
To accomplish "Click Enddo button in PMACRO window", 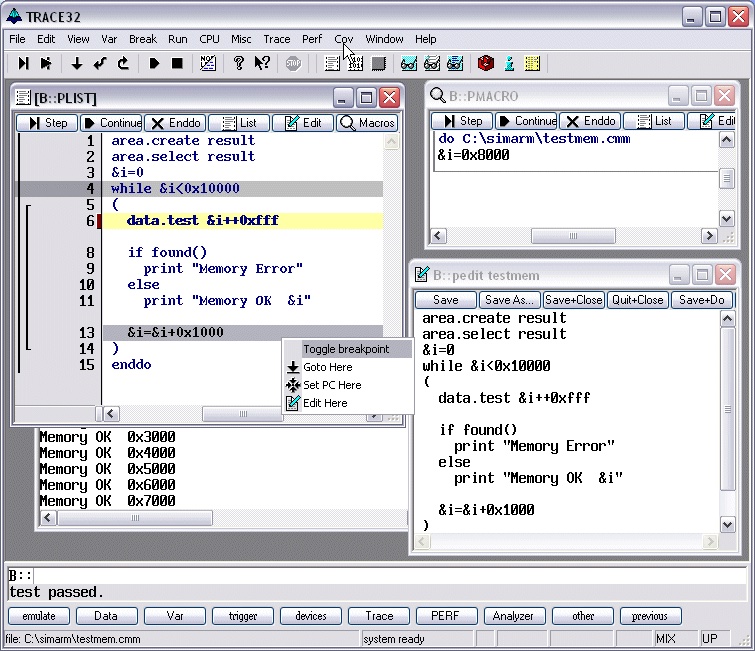I will (x=590, y=121).
